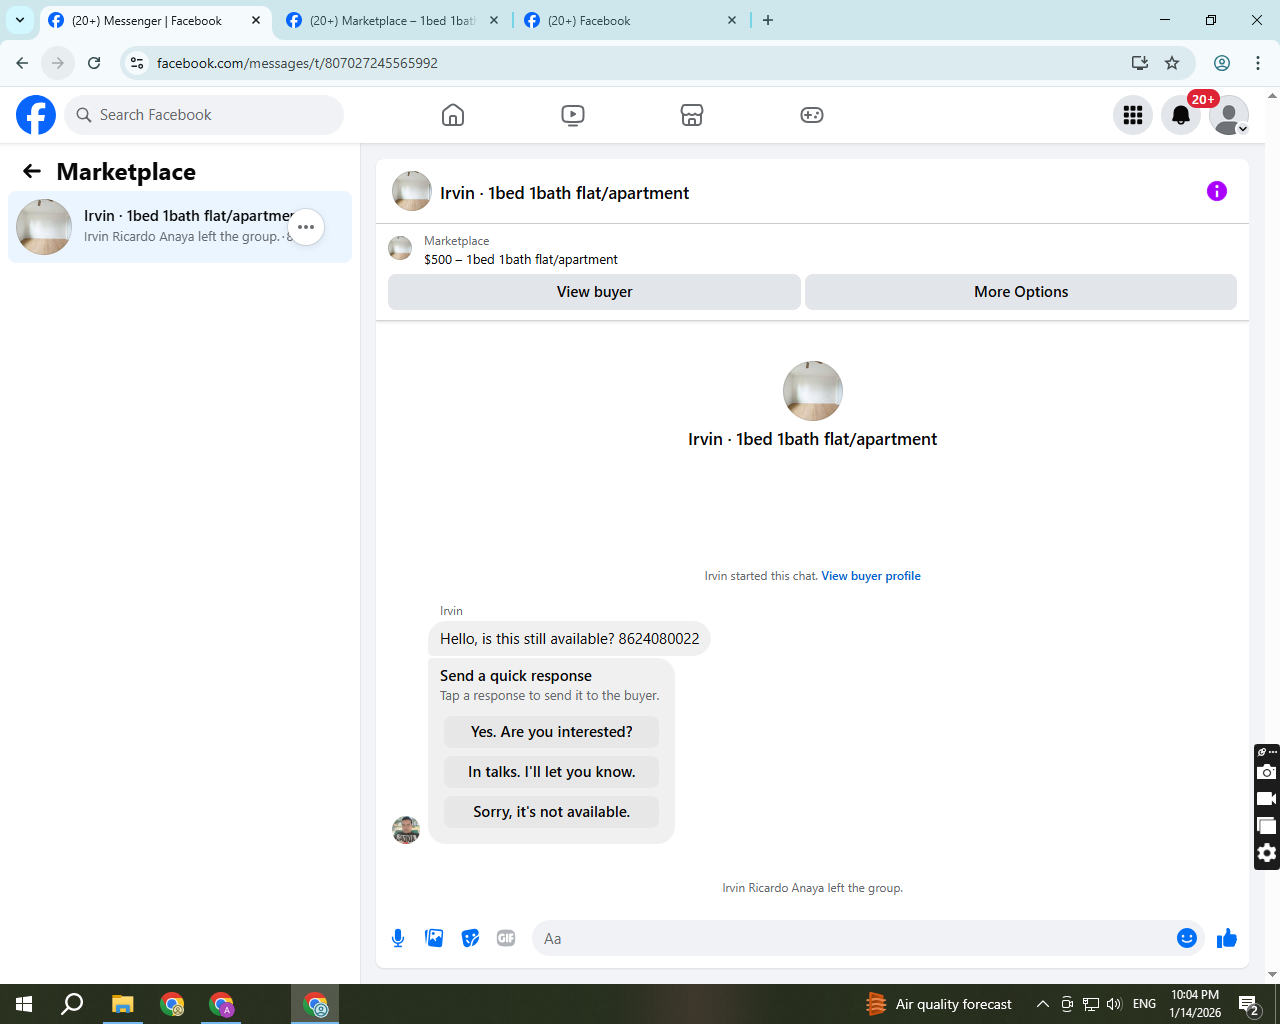Open notifications bell
Screen dimensions: 1280x1024
pyautogui.click(x=1181, y=115)
